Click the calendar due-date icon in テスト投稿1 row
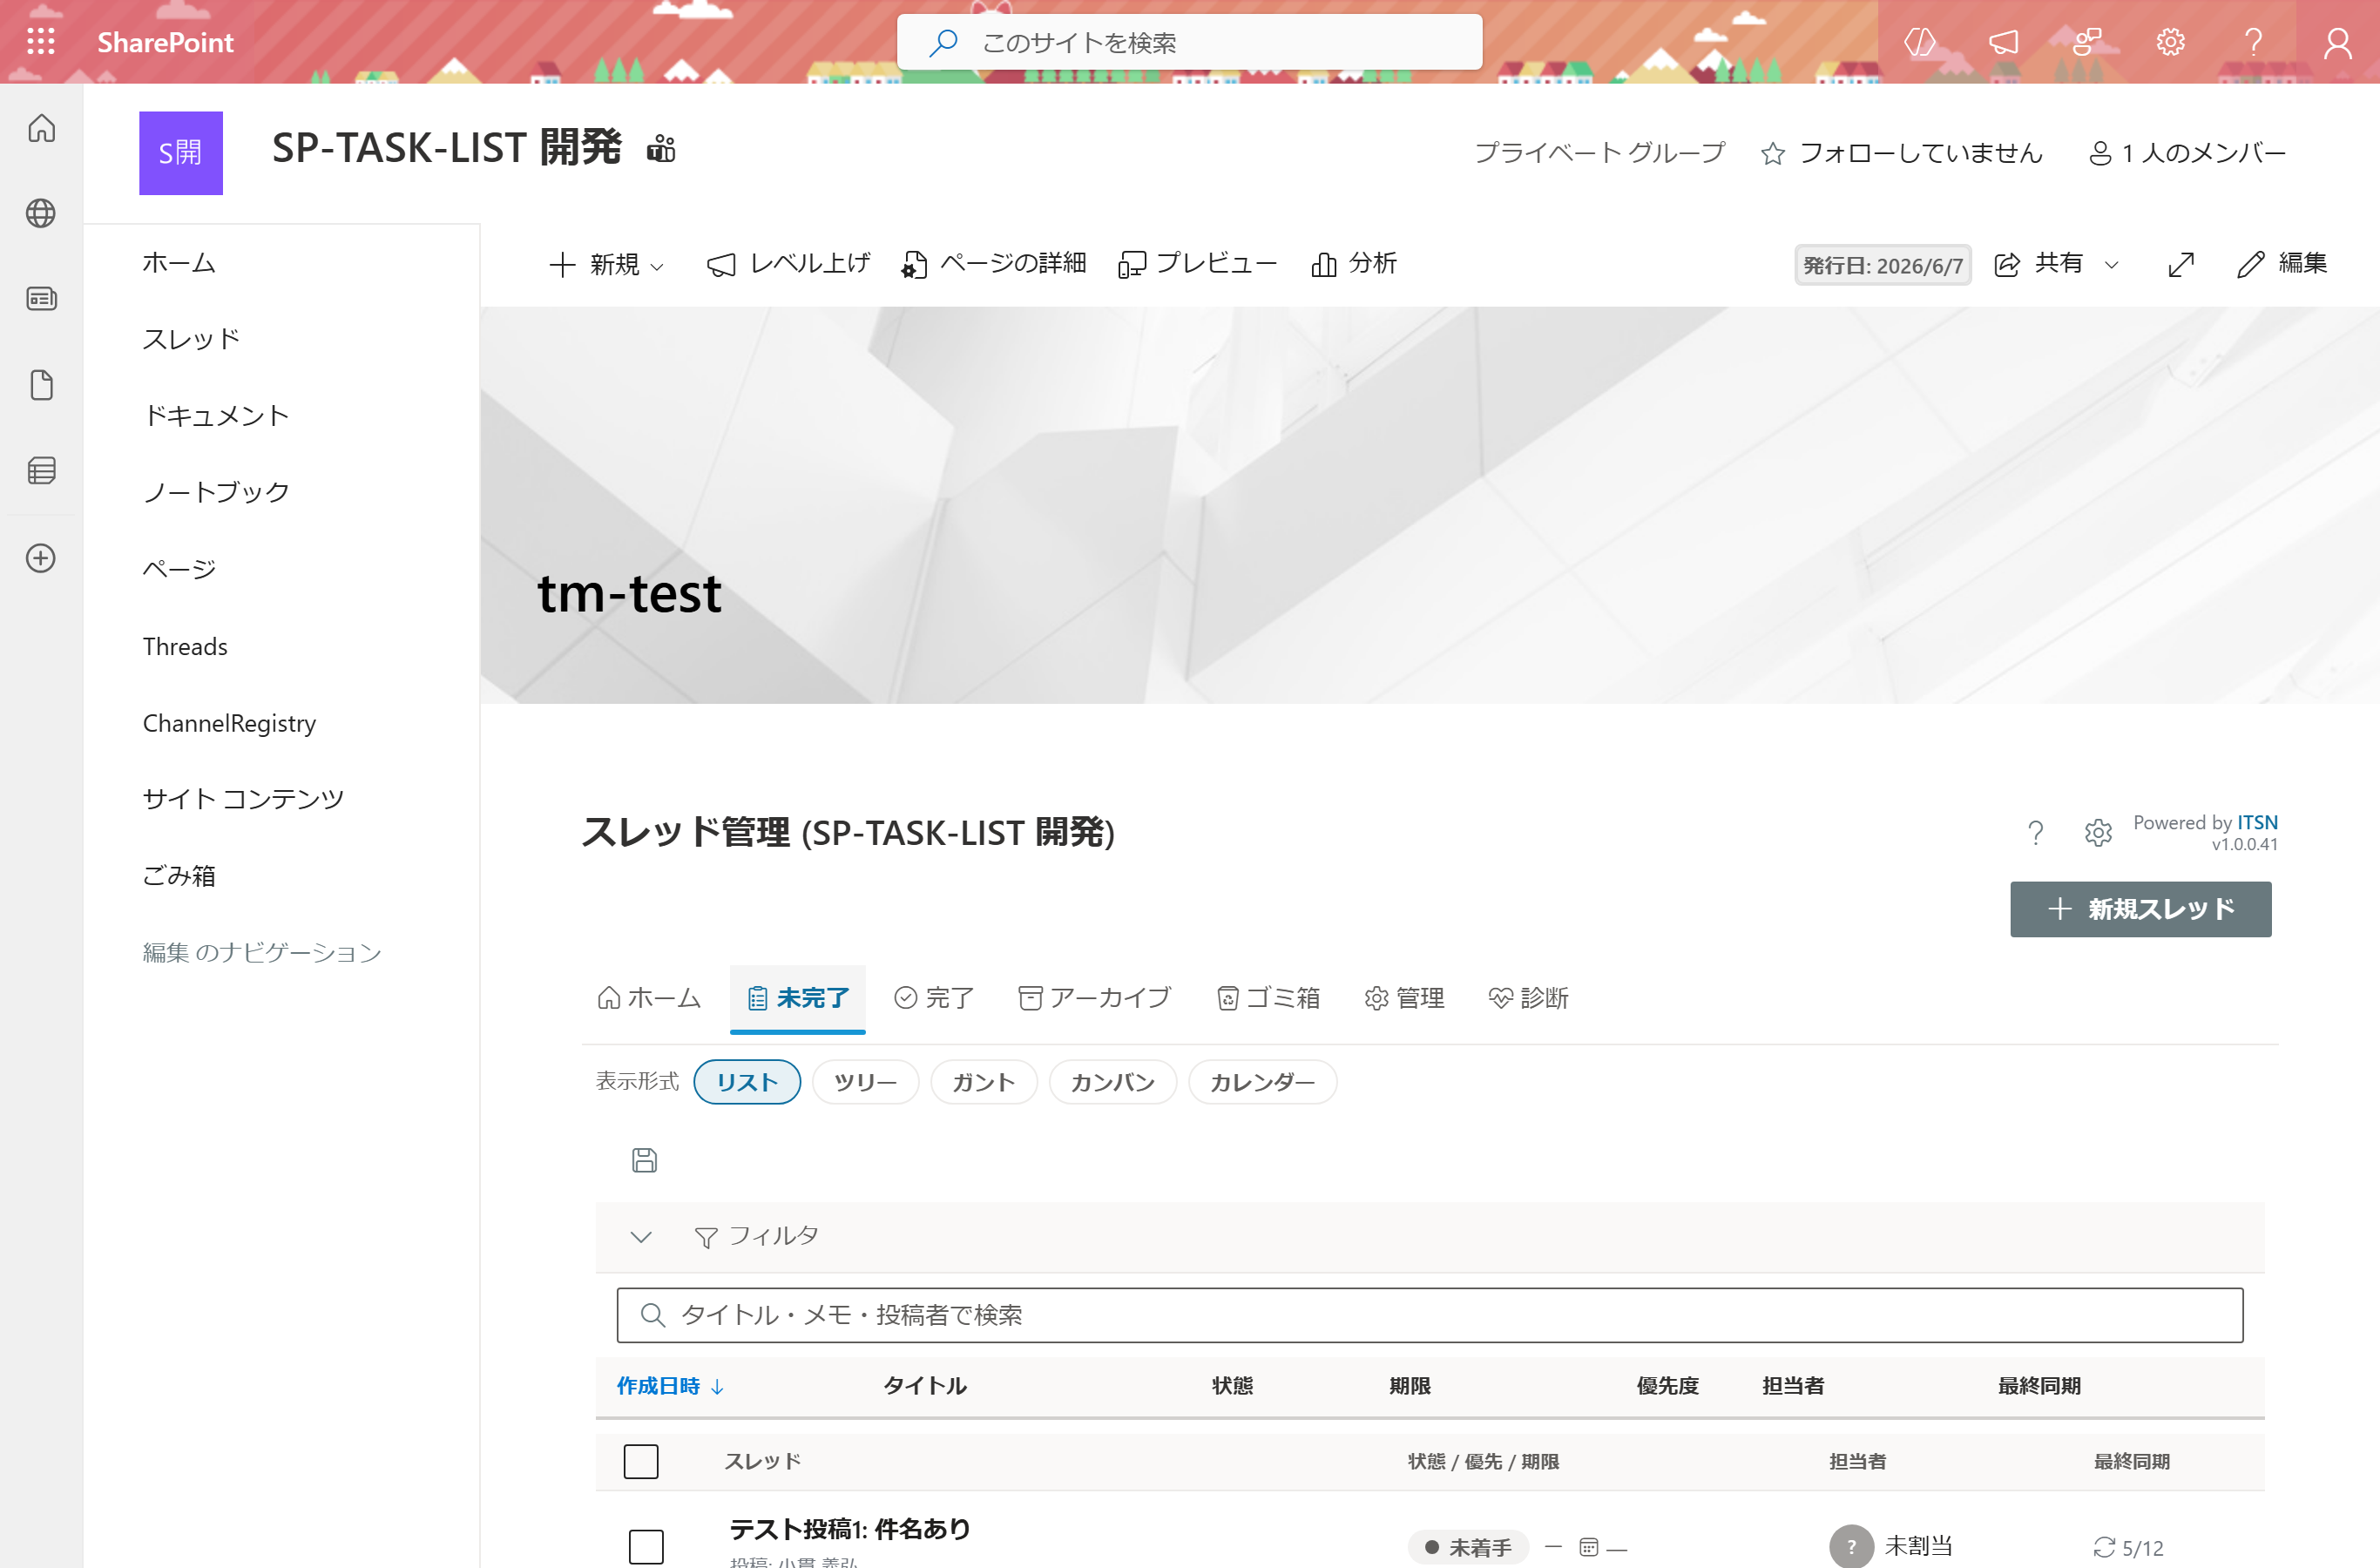This screenshot has height=1568, width=2380. (1588, 1547)
